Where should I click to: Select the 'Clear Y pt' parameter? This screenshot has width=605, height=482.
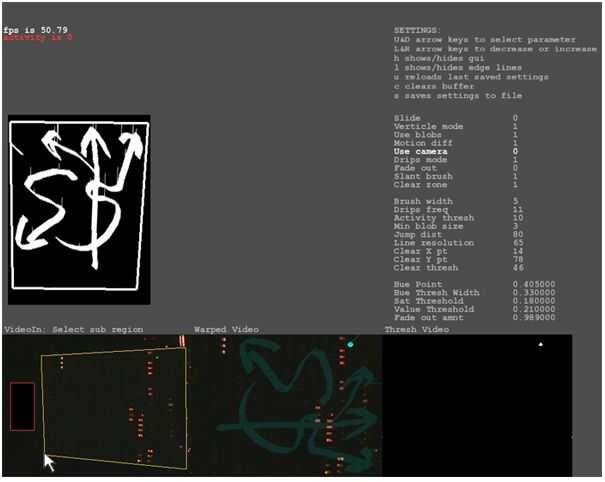click(x=420, y=259)
